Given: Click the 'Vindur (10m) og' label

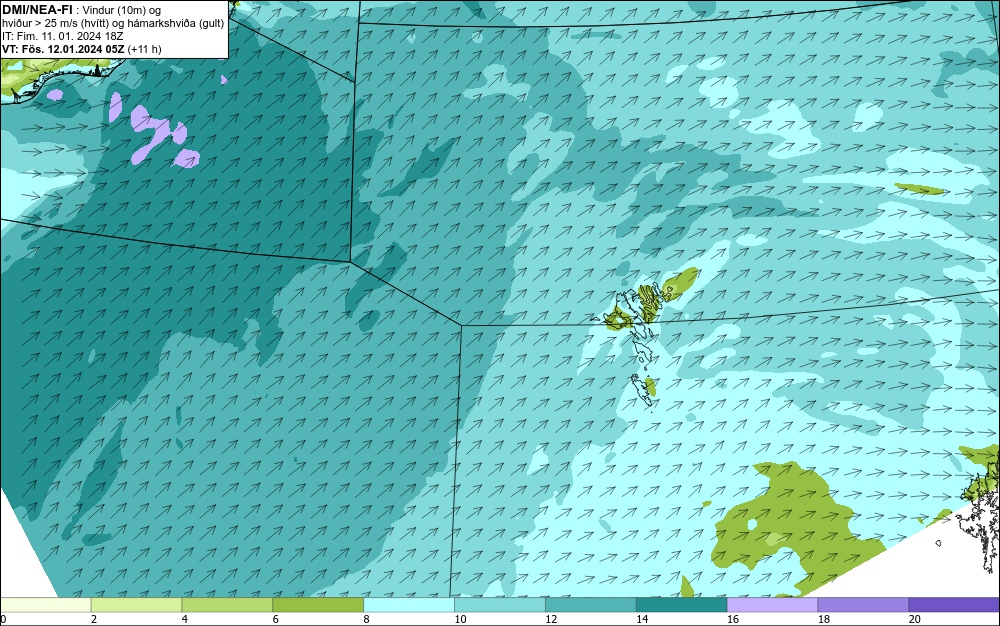Looking at the screenshot, I should pyautogui.click(x=122, y=10).
